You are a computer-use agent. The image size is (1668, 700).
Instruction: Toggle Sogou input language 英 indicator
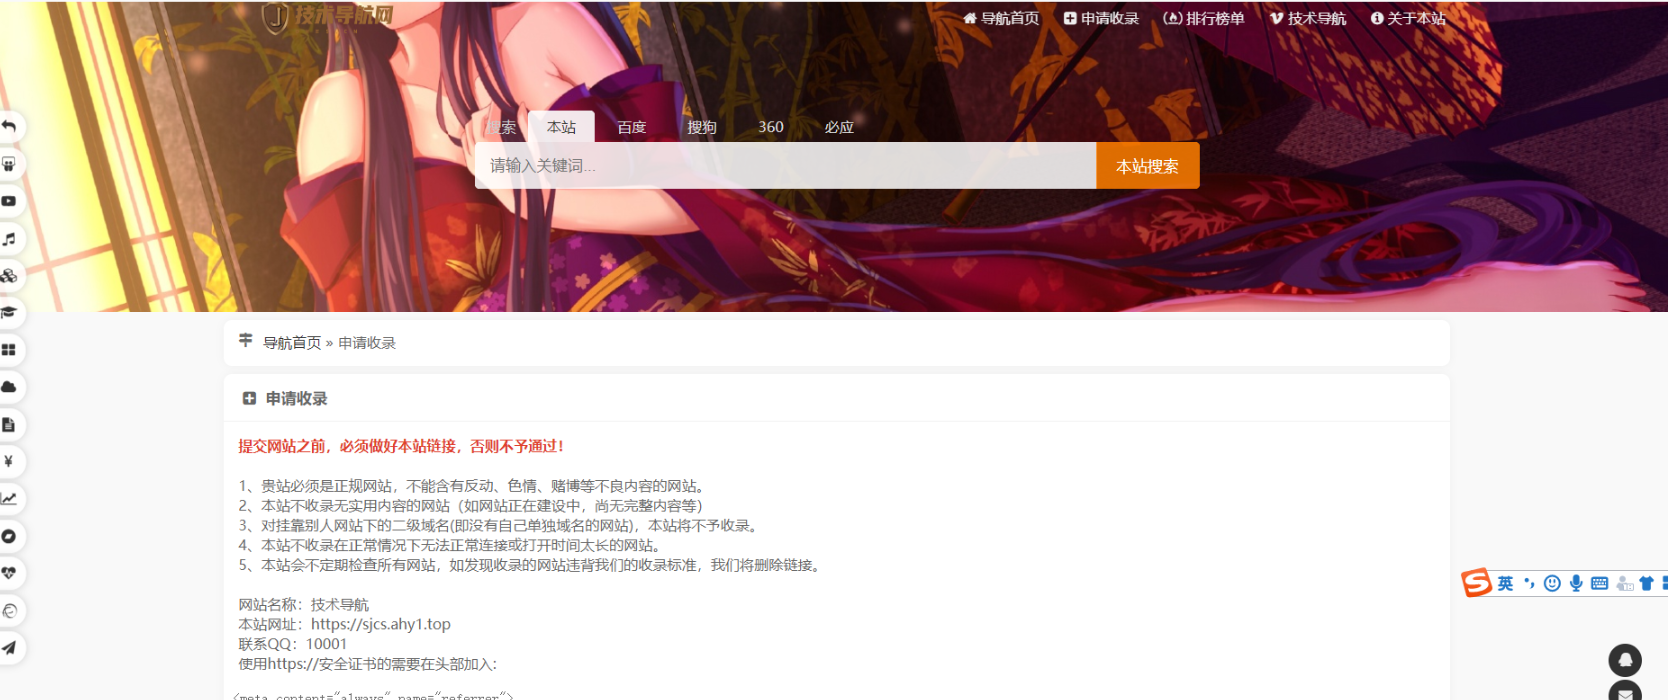[x=1505, y=584]
